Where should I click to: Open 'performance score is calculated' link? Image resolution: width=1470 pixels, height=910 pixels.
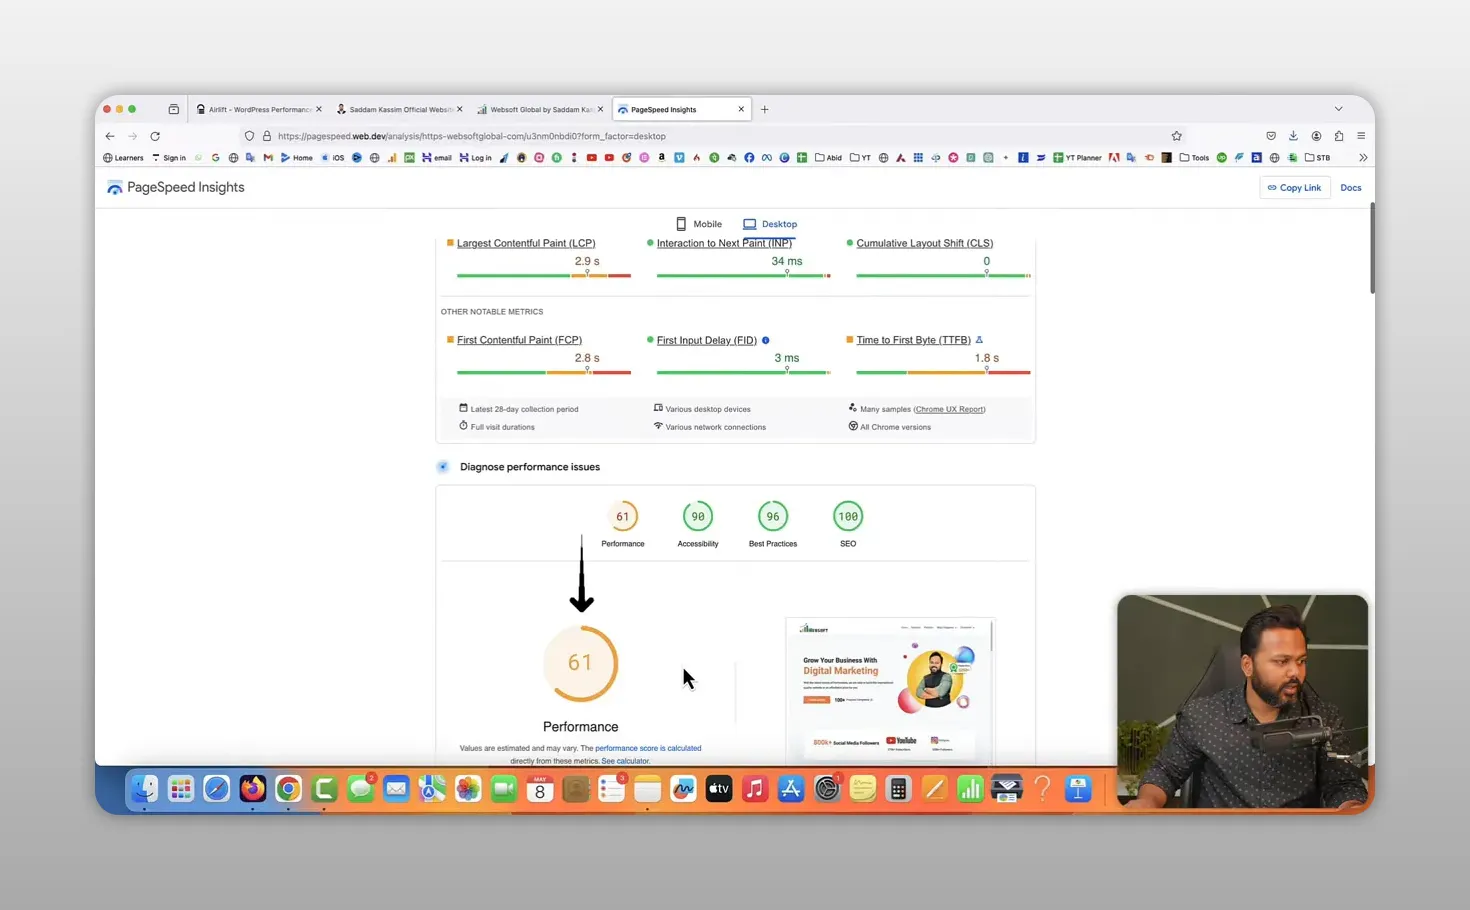(648, 748)
